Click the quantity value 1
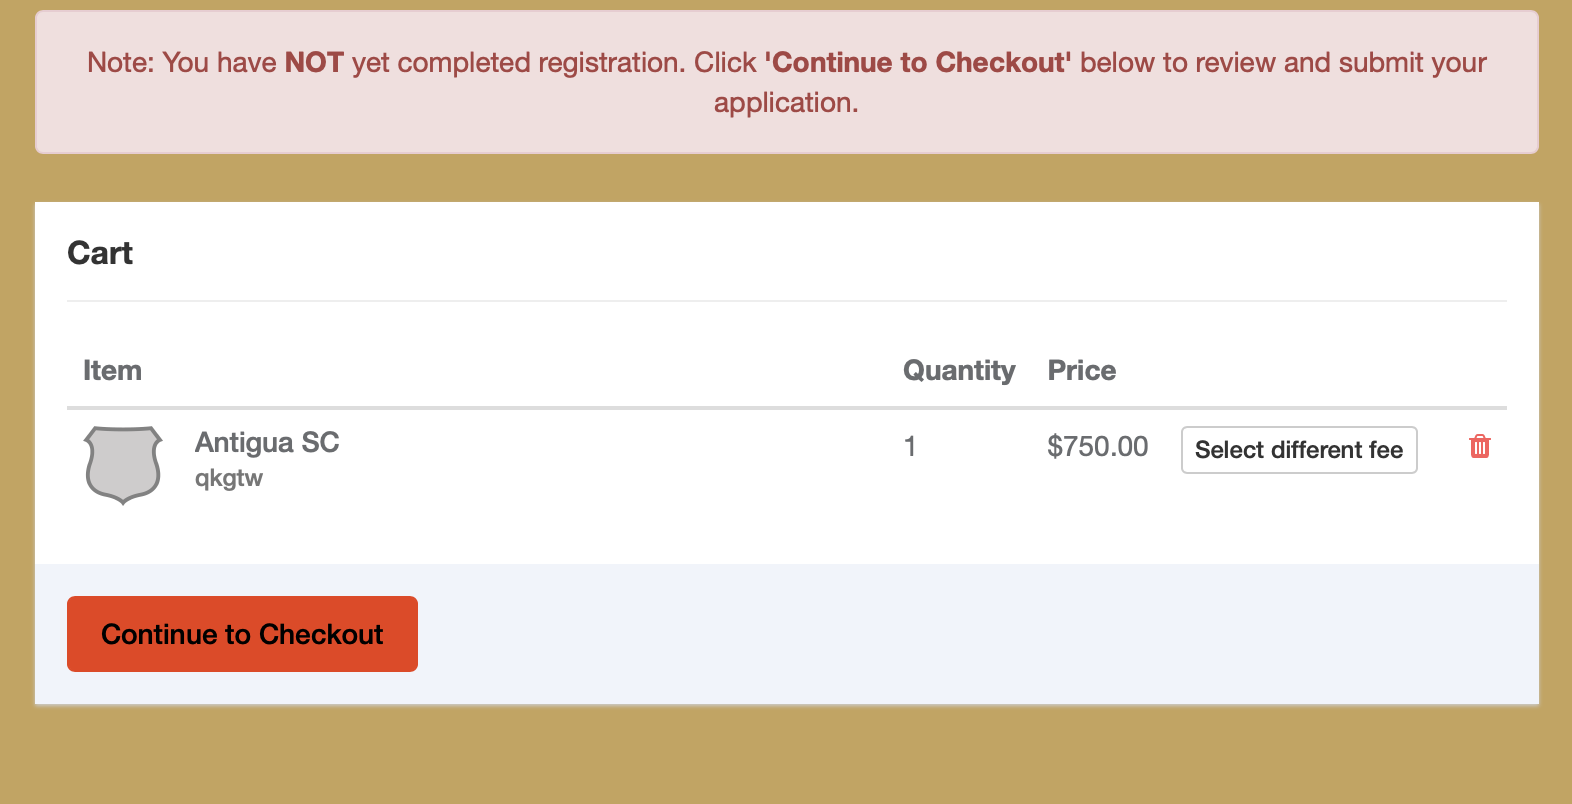Image resolution: width=1572 pixels, height=804 pixels. click(910, 446)
